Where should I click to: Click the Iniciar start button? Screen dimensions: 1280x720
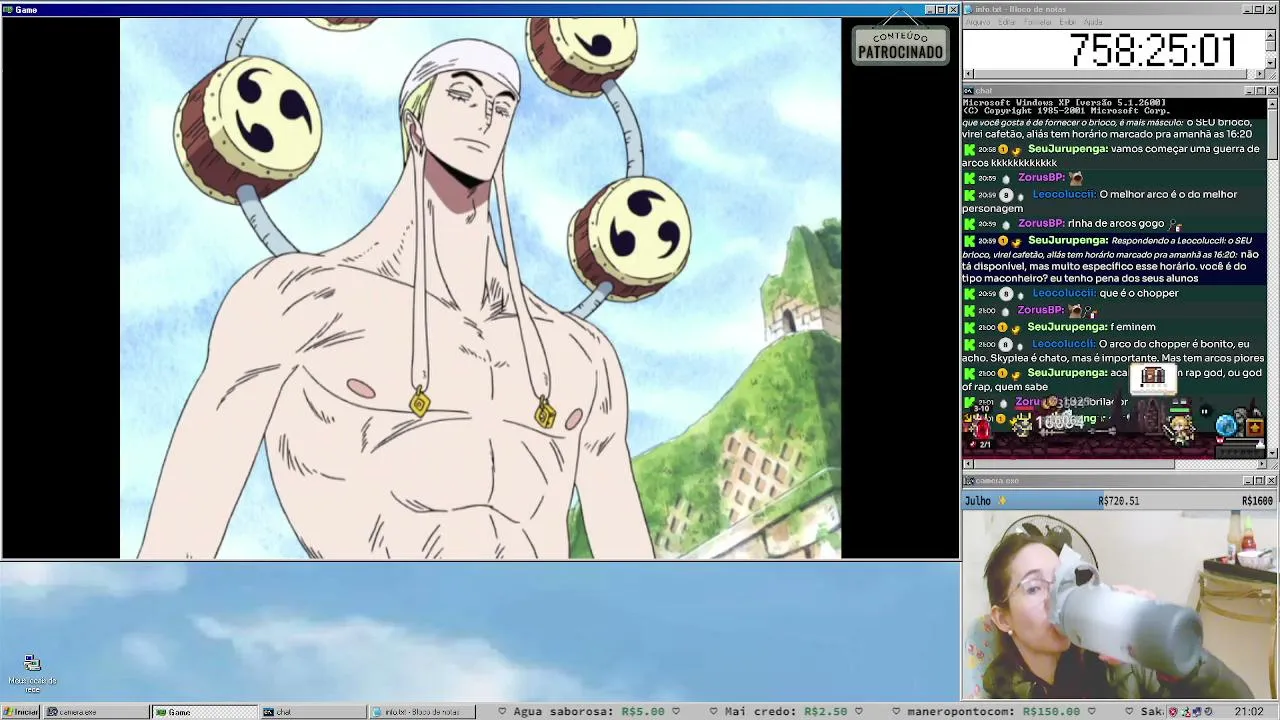pos(20,712)
